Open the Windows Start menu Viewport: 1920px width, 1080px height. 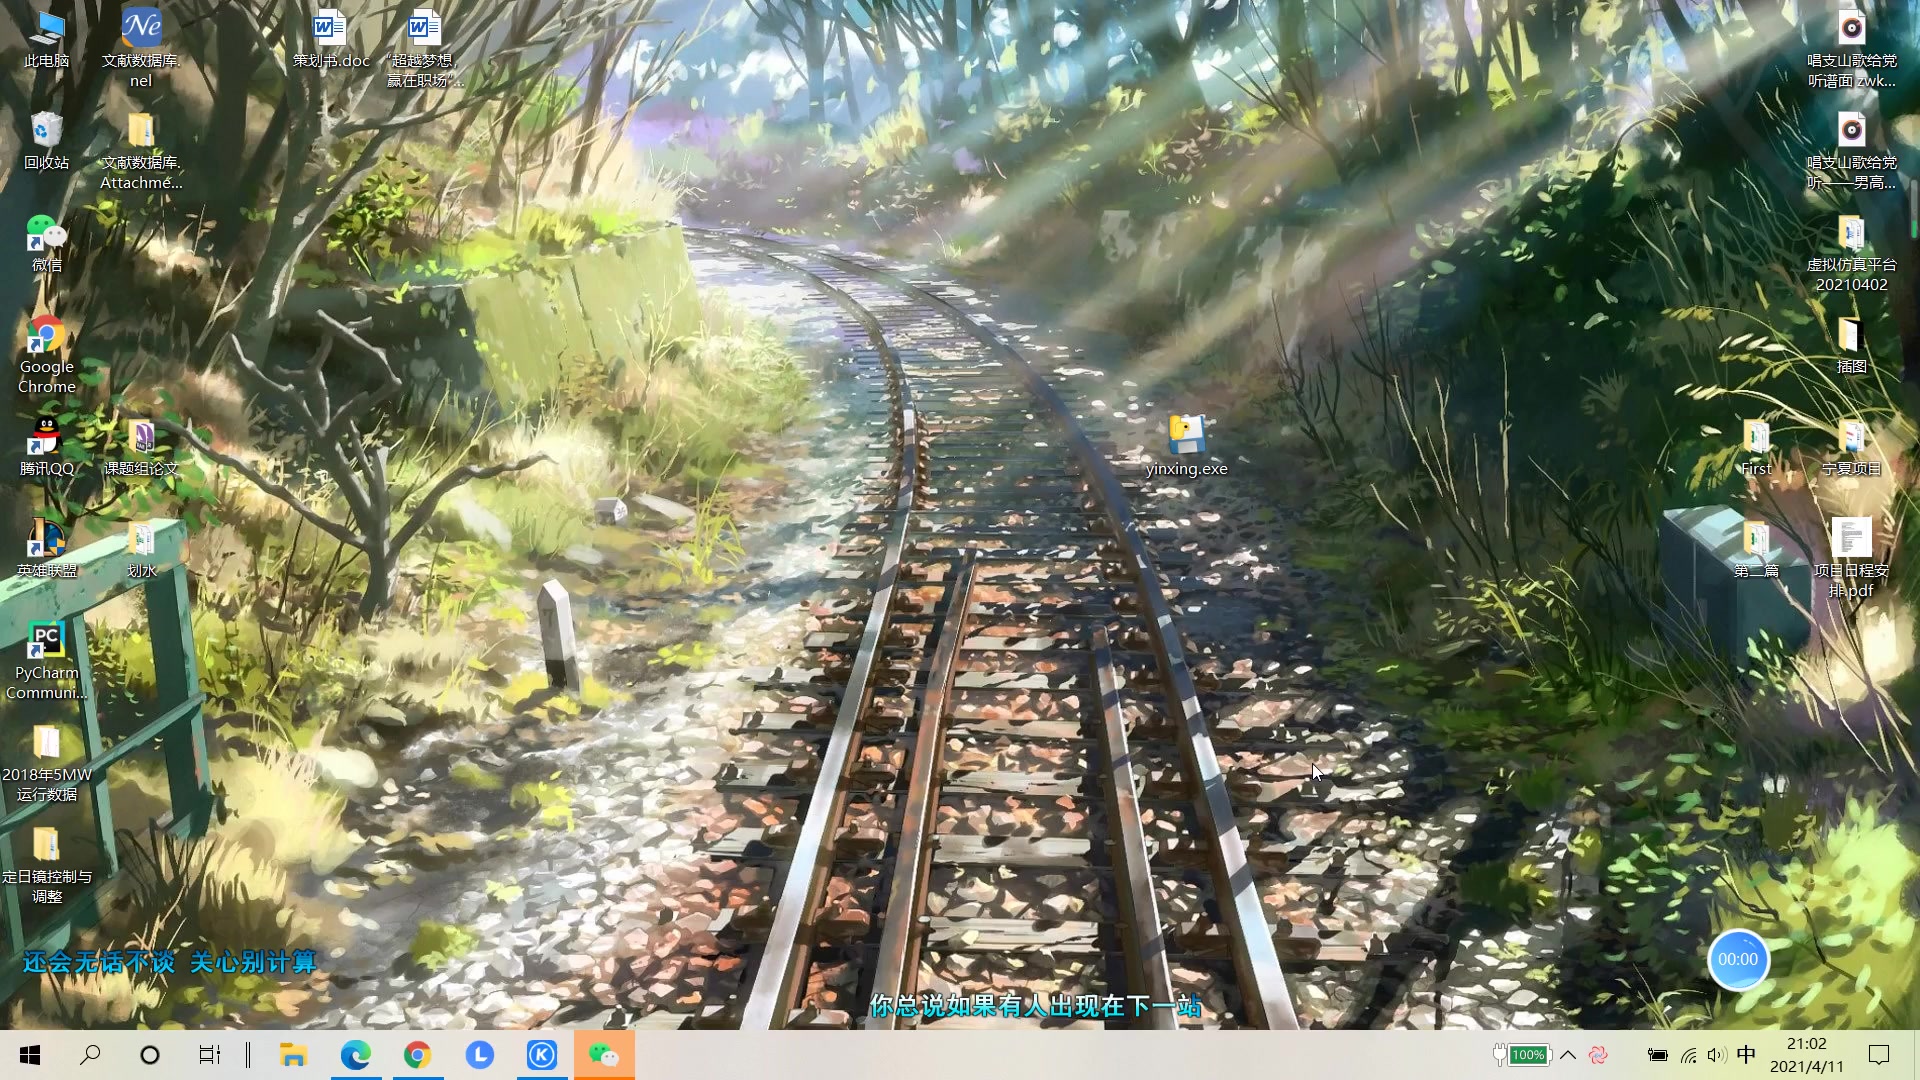(x=30, y=1055)
